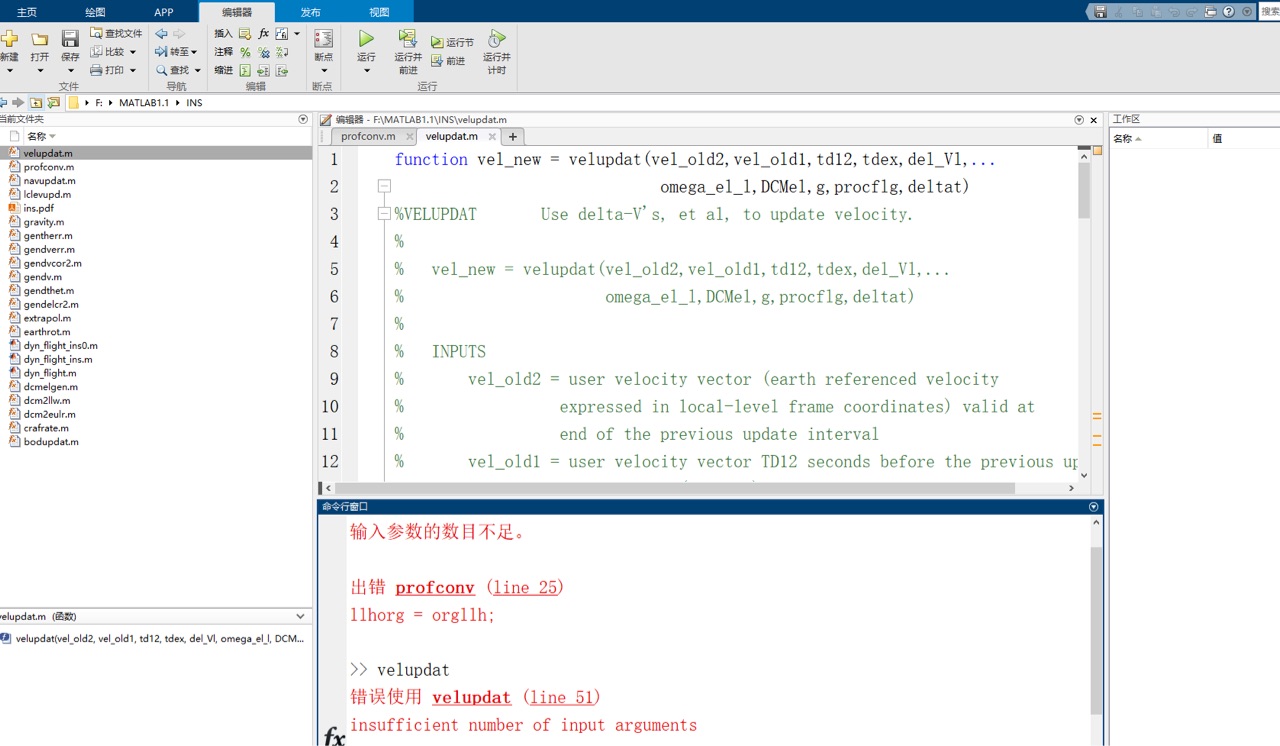Select ins.pdf in the file list
This screenshot has height=746, width=1280.
click(x=38, y=208)
